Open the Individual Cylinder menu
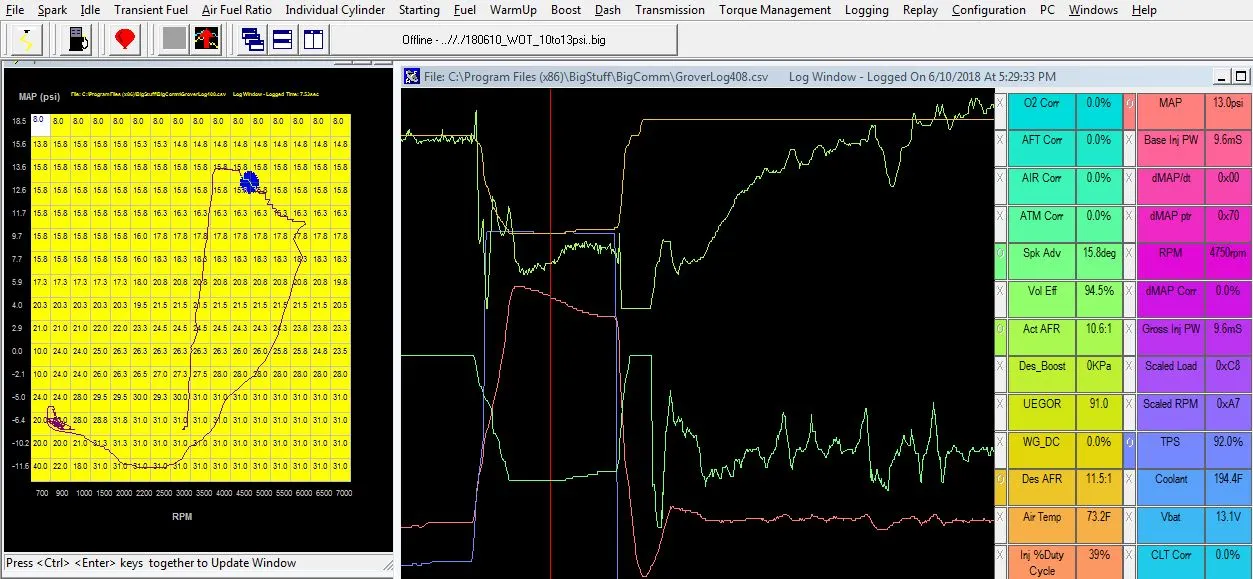1253x579 pixels. point(335,10)
